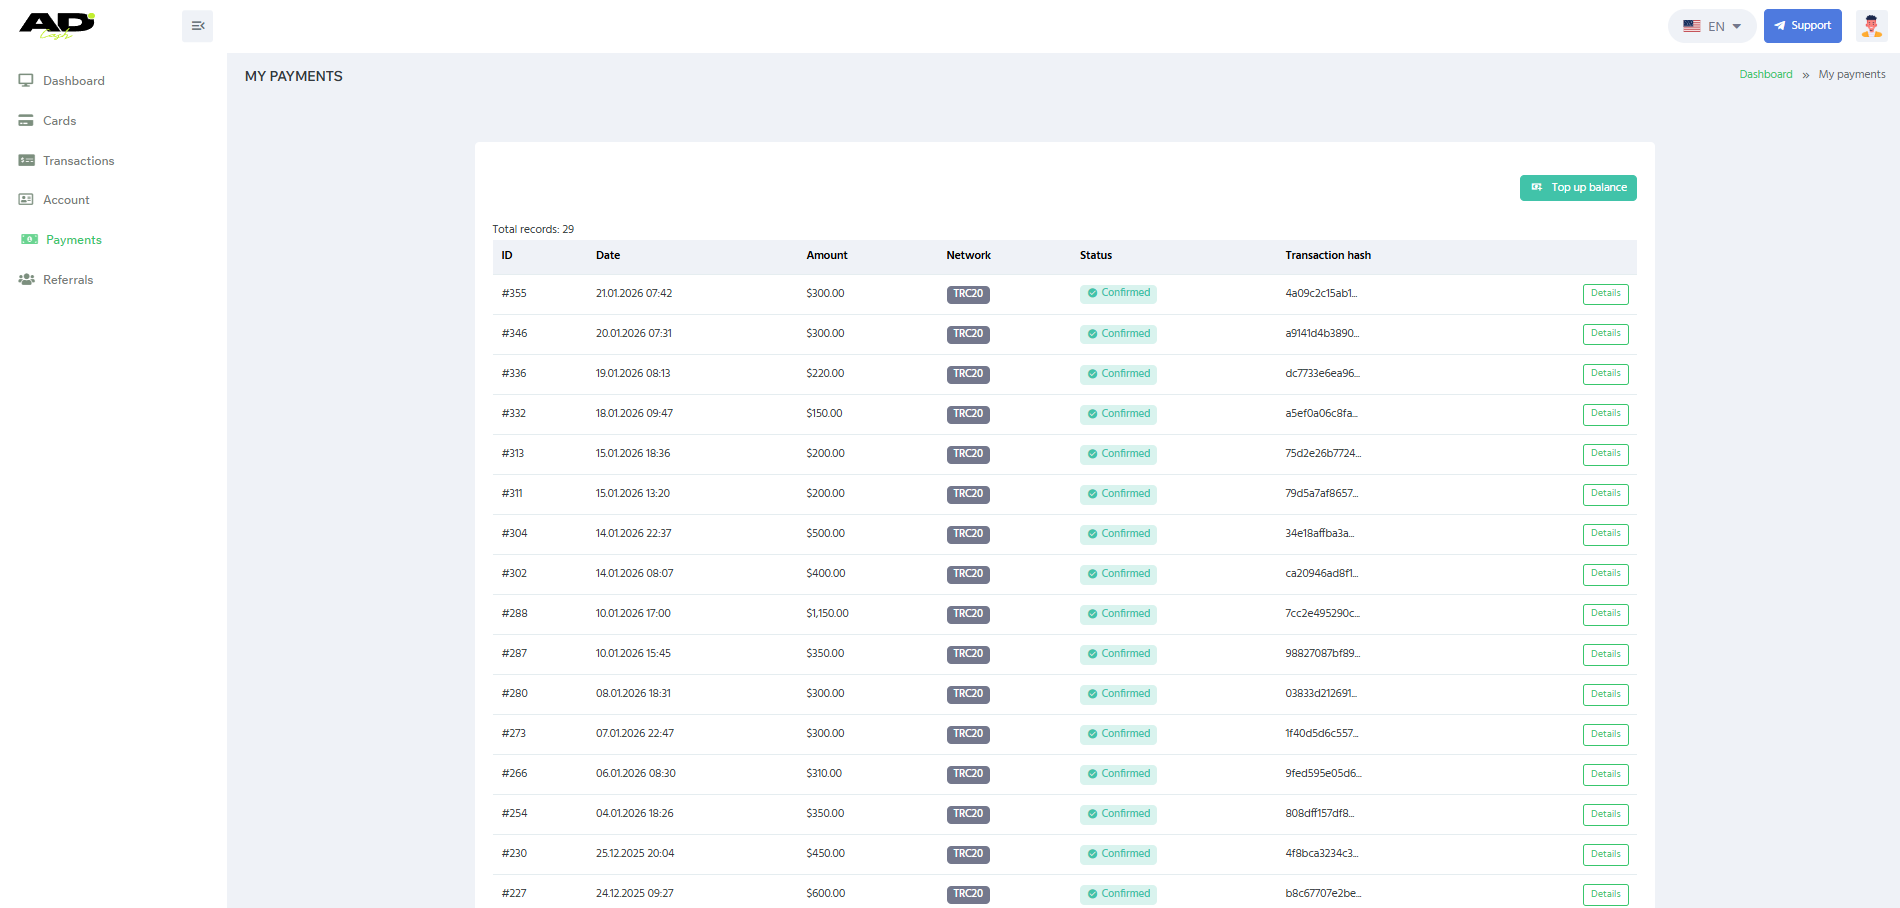Open the EN language dropdown
The height and width of the screenshot is (908, 1900).
tap(1711, 26)
